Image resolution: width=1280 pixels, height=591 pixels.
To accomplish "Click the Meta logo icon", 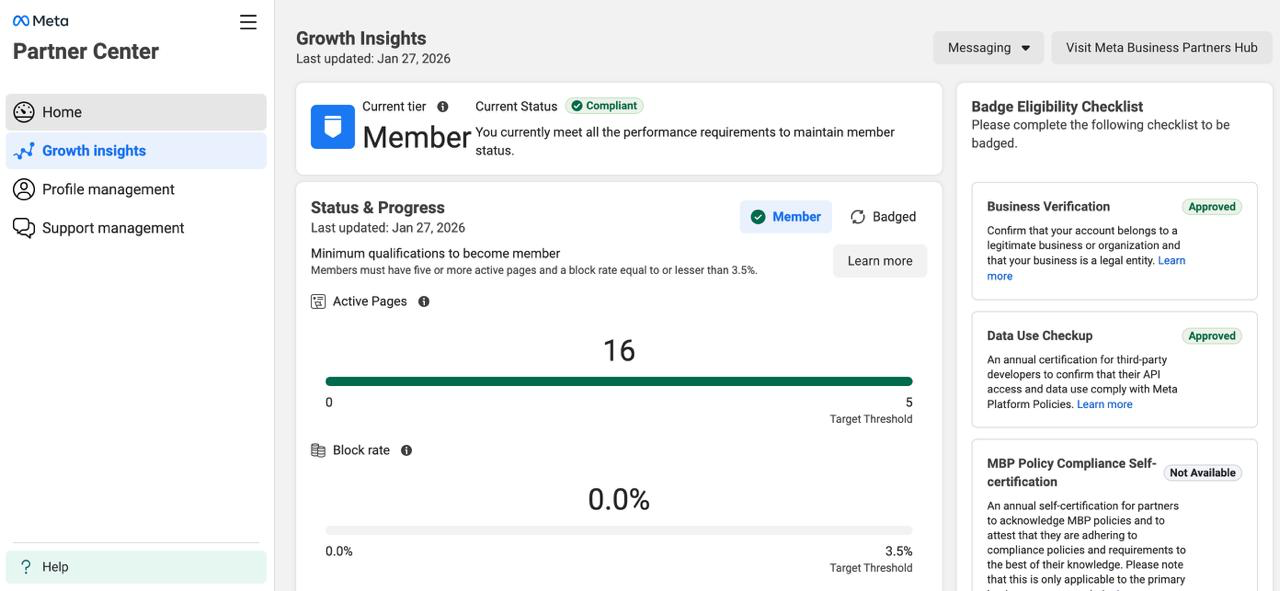I will click(21, 21).
